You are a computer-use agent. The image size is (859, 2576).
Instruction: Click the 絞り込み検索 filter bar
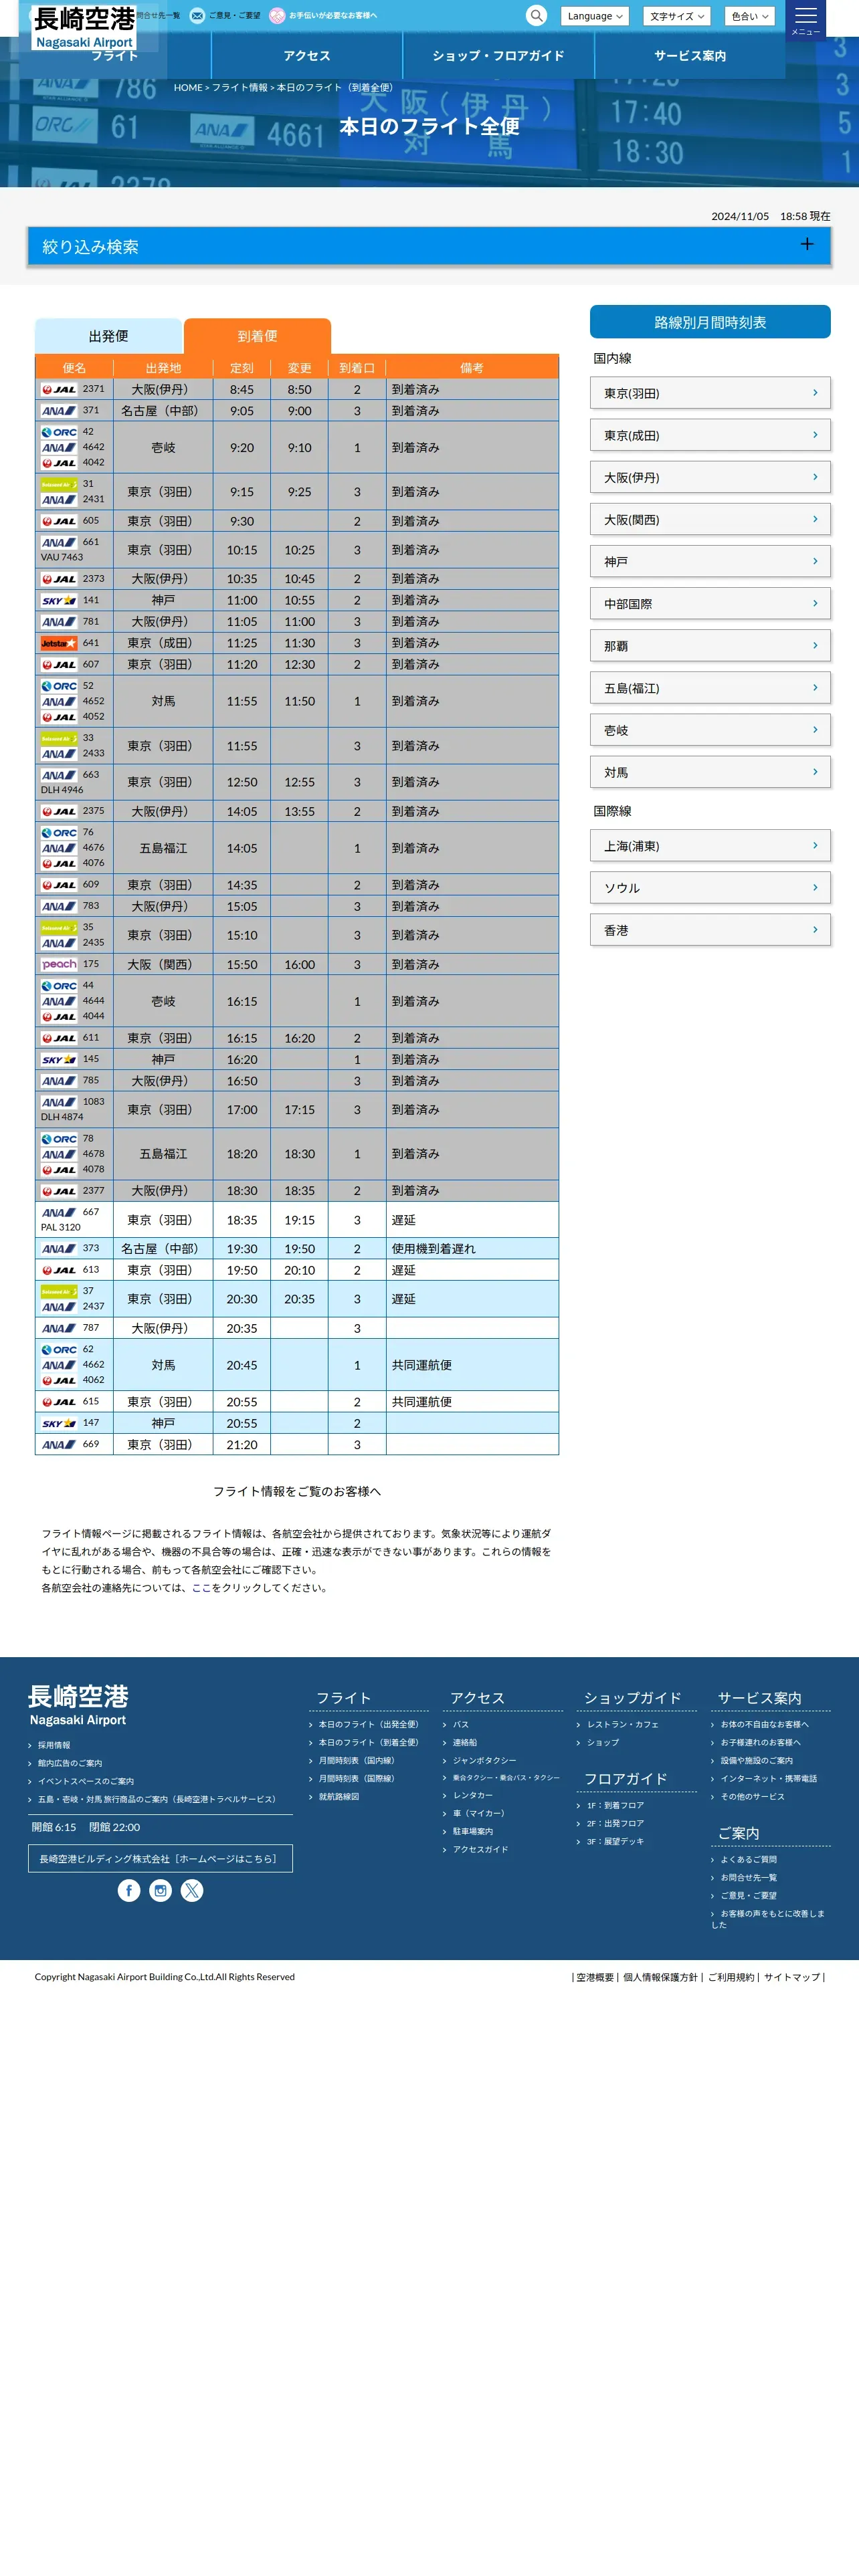(429, 246)
